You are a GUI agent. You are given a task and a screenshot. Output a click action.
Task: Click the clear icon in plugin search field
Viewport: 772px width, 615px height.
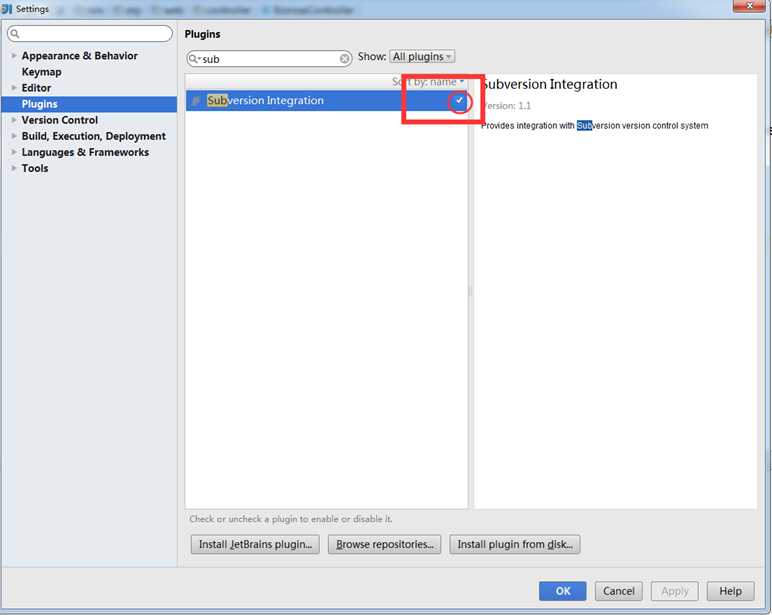coord(345,59)
